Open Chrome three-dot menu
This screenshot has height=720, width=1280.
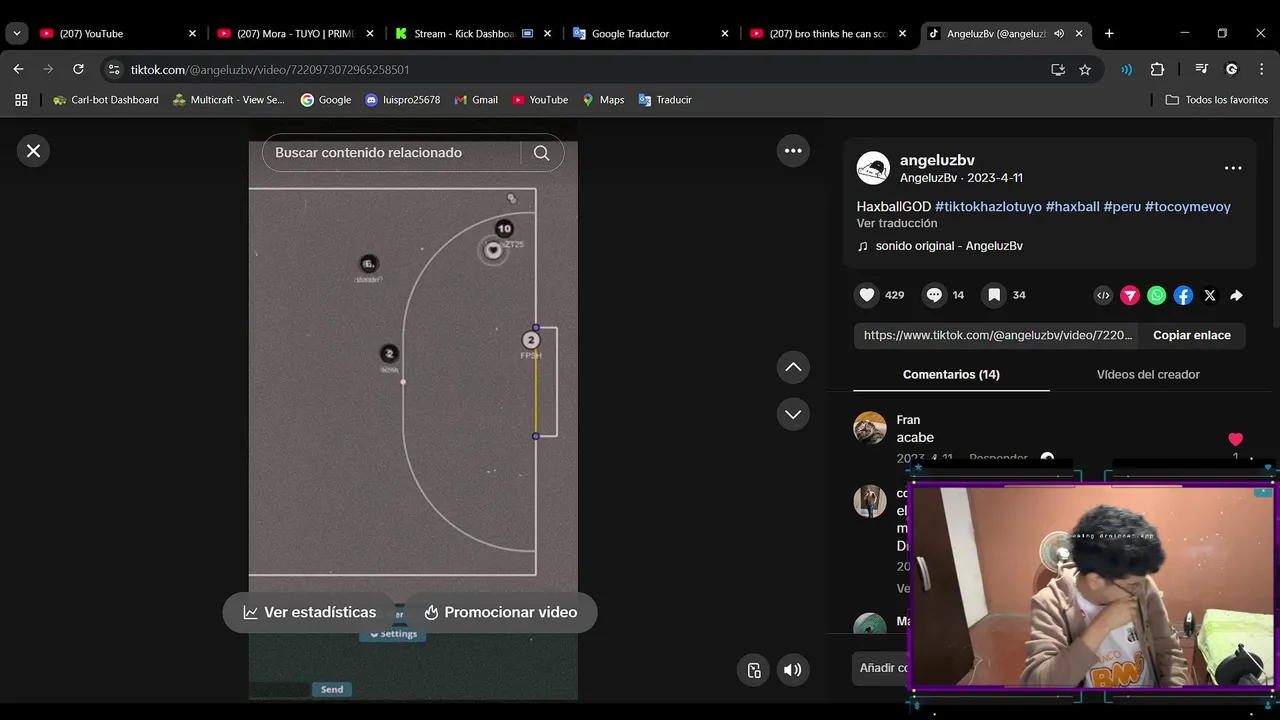pos(1262,70)
